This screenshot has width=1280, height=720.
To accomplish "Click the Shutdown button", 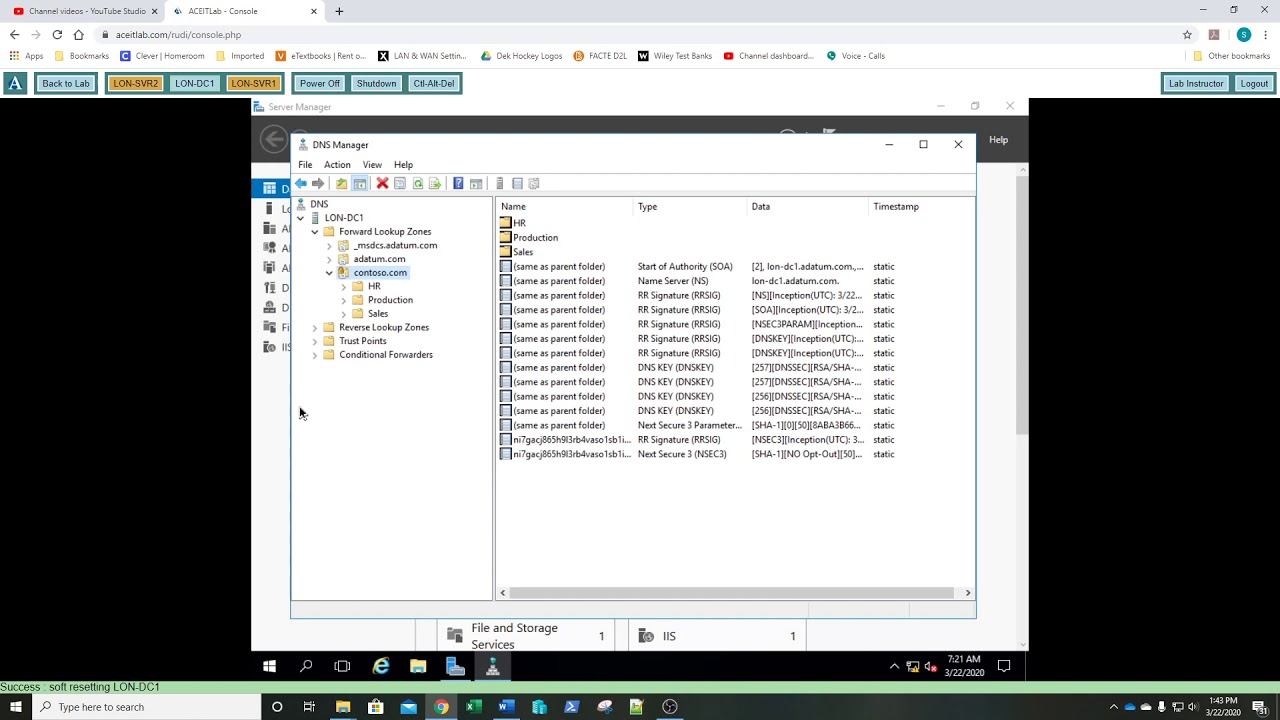I will (x=376, y=84).
